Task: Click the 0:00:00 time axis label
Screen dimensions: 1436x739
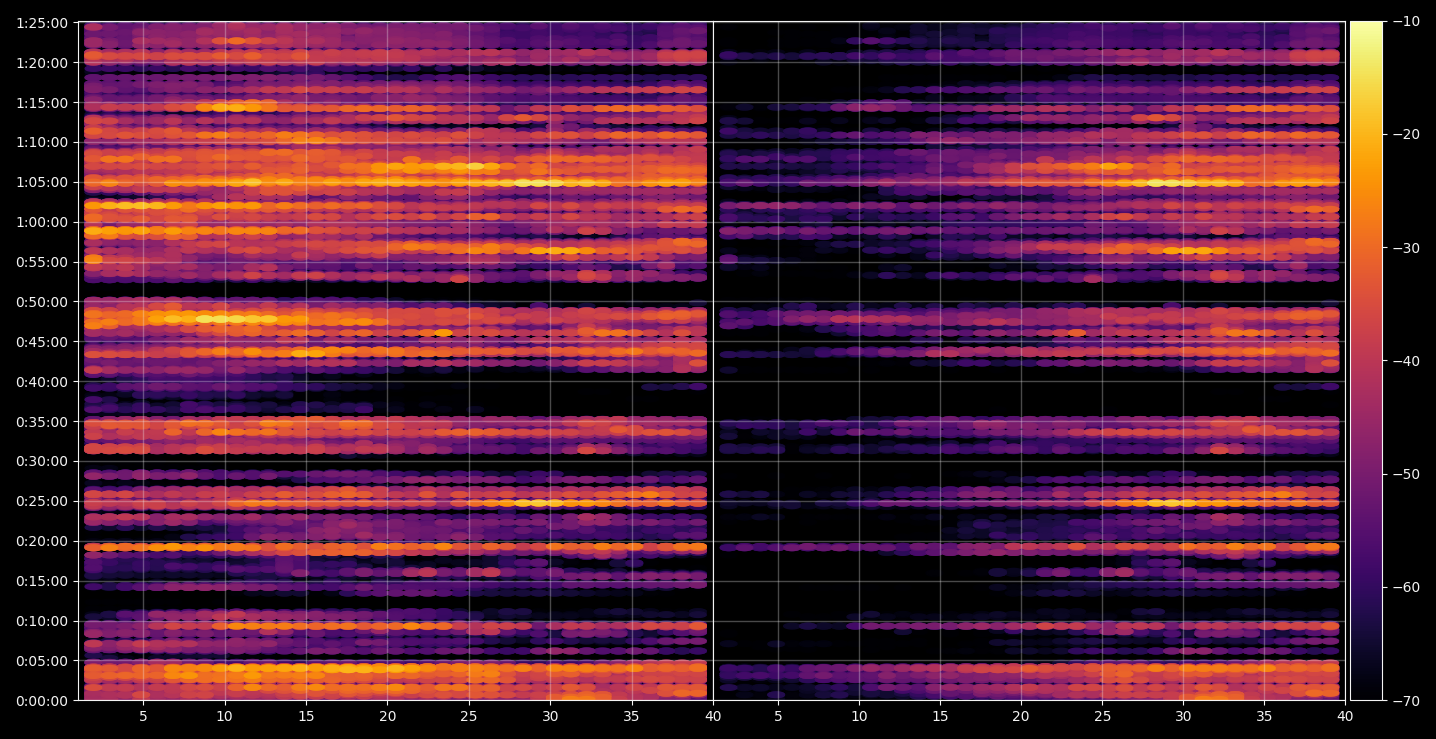Action: (x=42, y=700)
